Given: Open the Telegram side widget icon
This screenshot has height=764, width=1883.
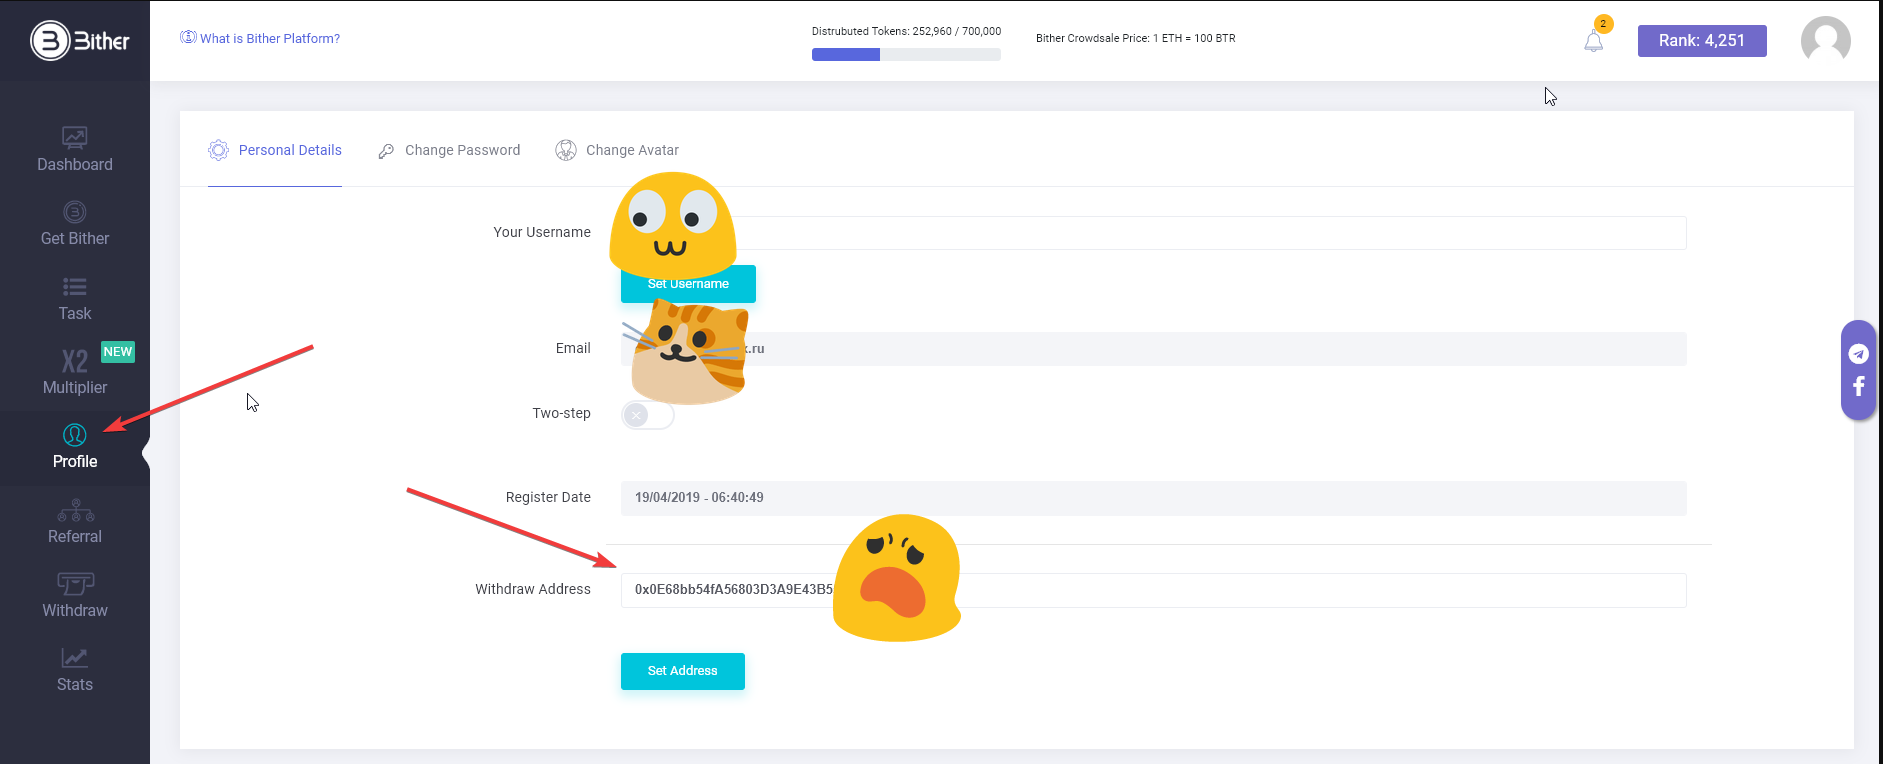Looking at the screenshot, I should [1858, 353].
